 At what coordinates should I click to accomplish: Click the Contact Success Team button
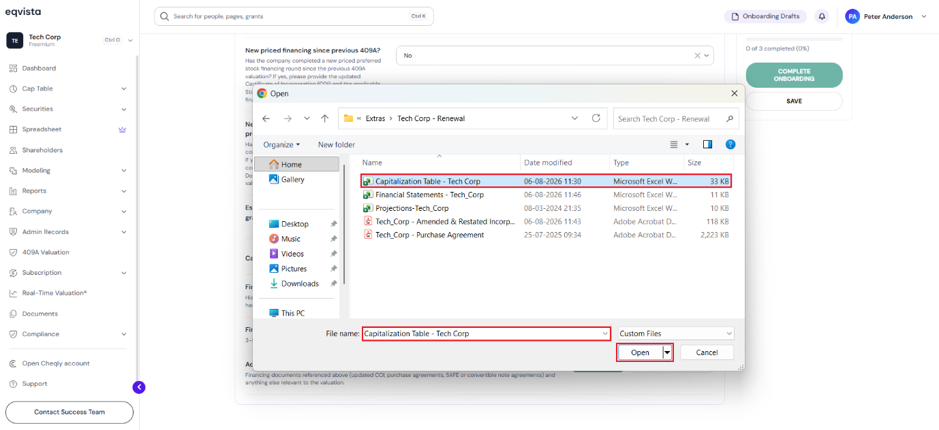[69, 412]
